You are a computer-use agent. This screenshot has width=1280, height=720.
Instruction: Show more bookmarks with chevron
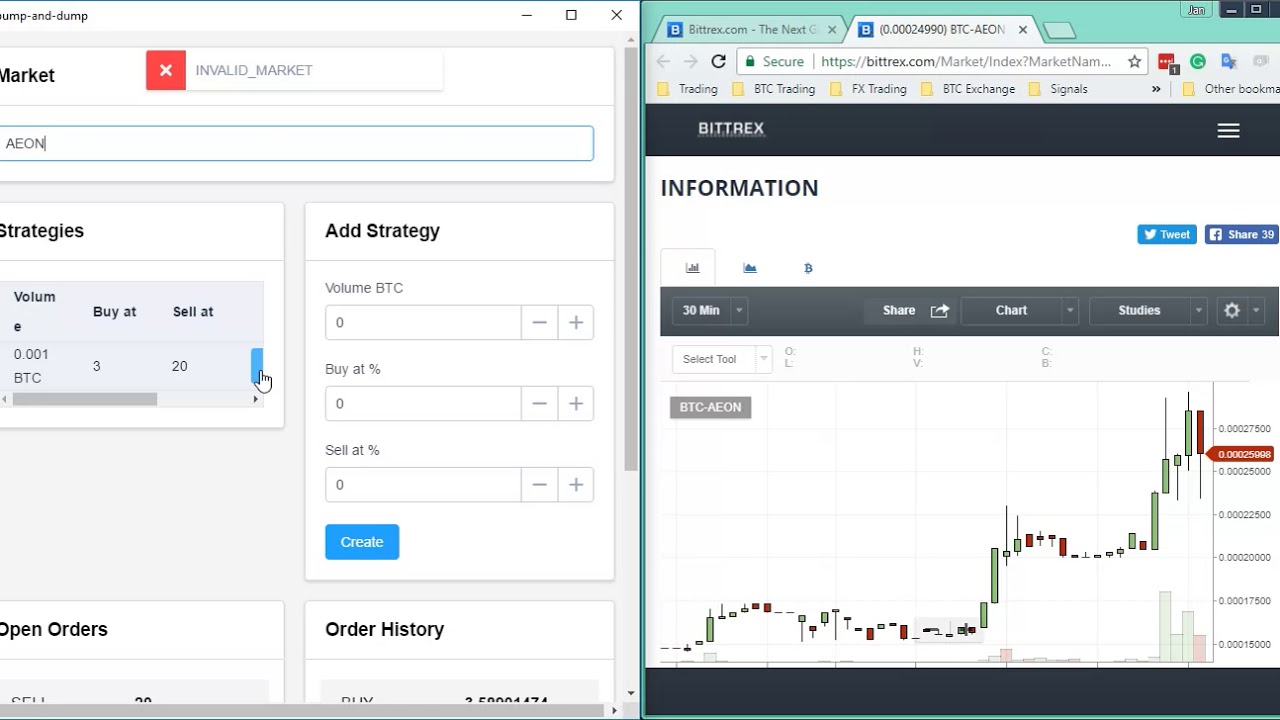coord(1156,89)
